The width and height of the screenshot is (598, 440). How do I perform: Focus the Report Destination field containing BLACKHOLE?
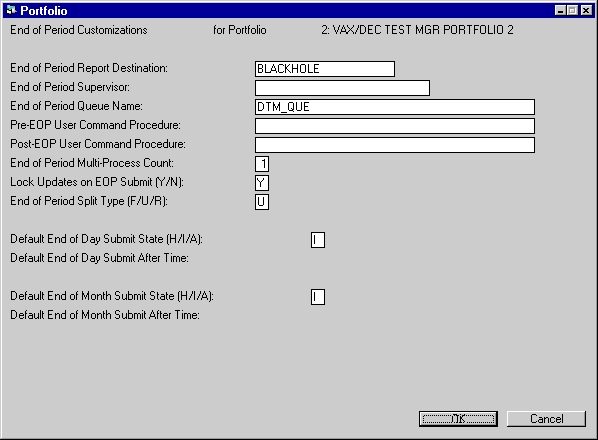[x=325, y=69]
